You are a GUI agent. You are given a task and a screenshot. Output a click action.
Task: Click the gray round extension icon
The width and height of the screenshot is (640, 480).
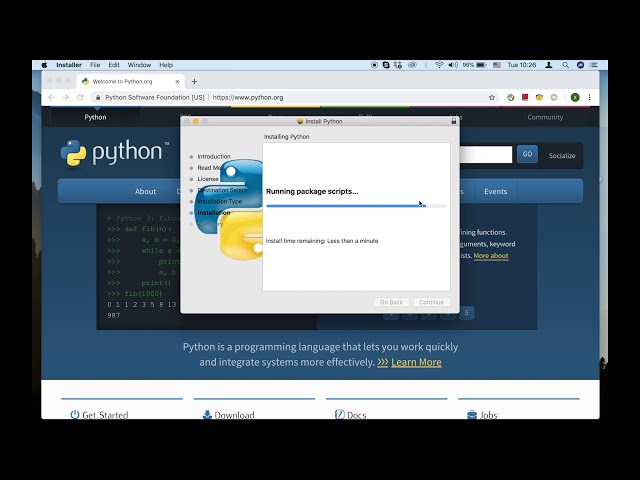pyautogui.click(x=554, y=98)
